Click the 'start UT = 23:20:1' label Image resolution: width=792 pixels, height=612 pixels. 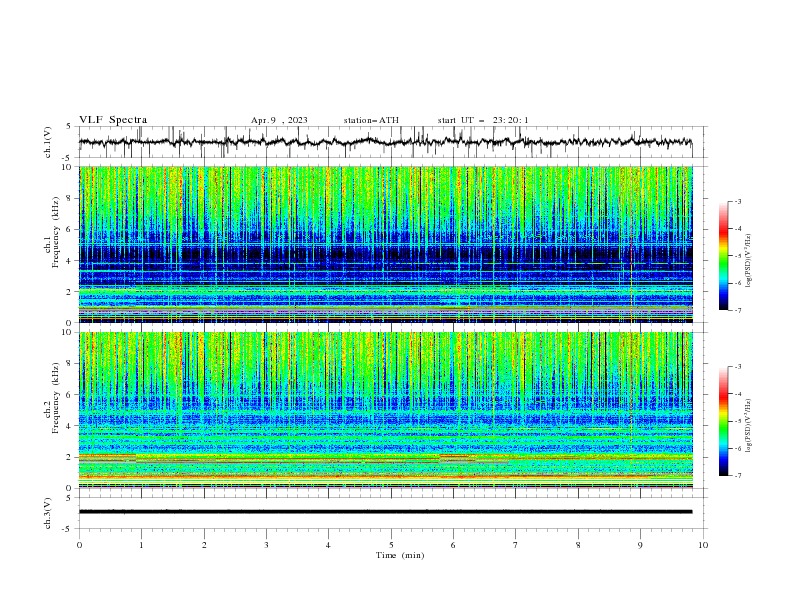click(483, 120)
